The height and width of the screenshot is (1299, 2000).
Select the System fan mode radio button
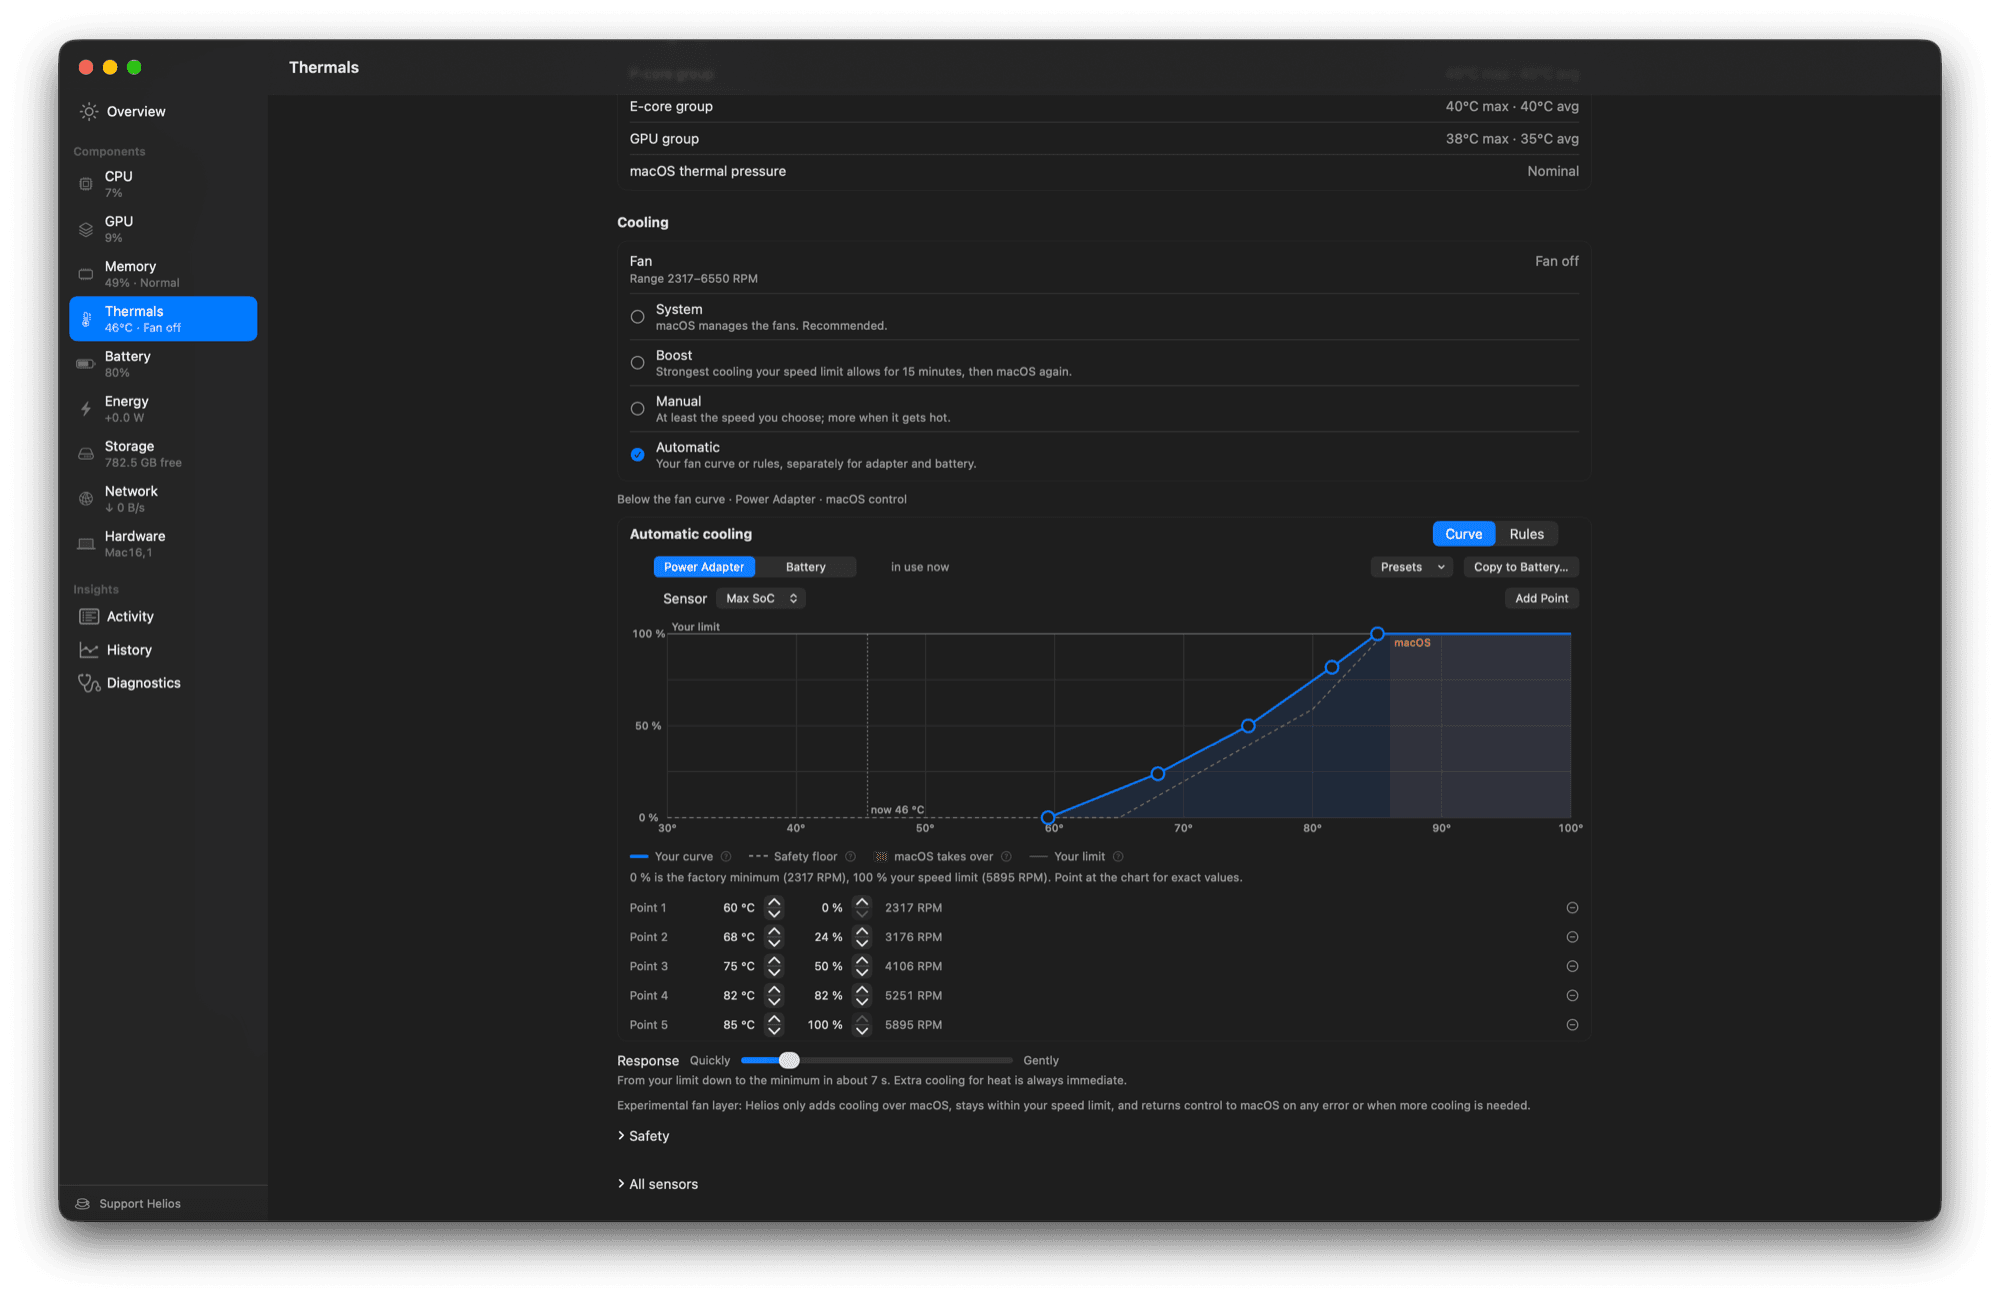pos(637,317)
